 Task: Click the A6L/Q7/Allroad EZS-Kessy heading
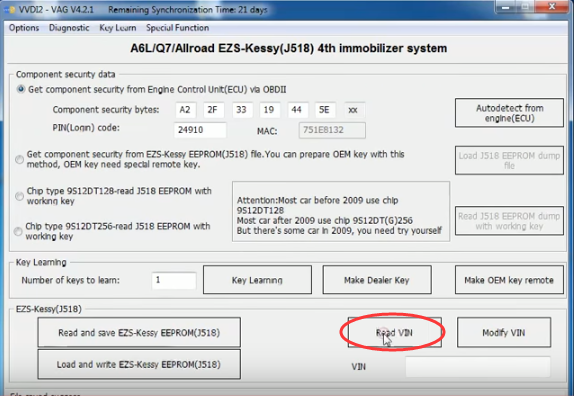[288, 48]
